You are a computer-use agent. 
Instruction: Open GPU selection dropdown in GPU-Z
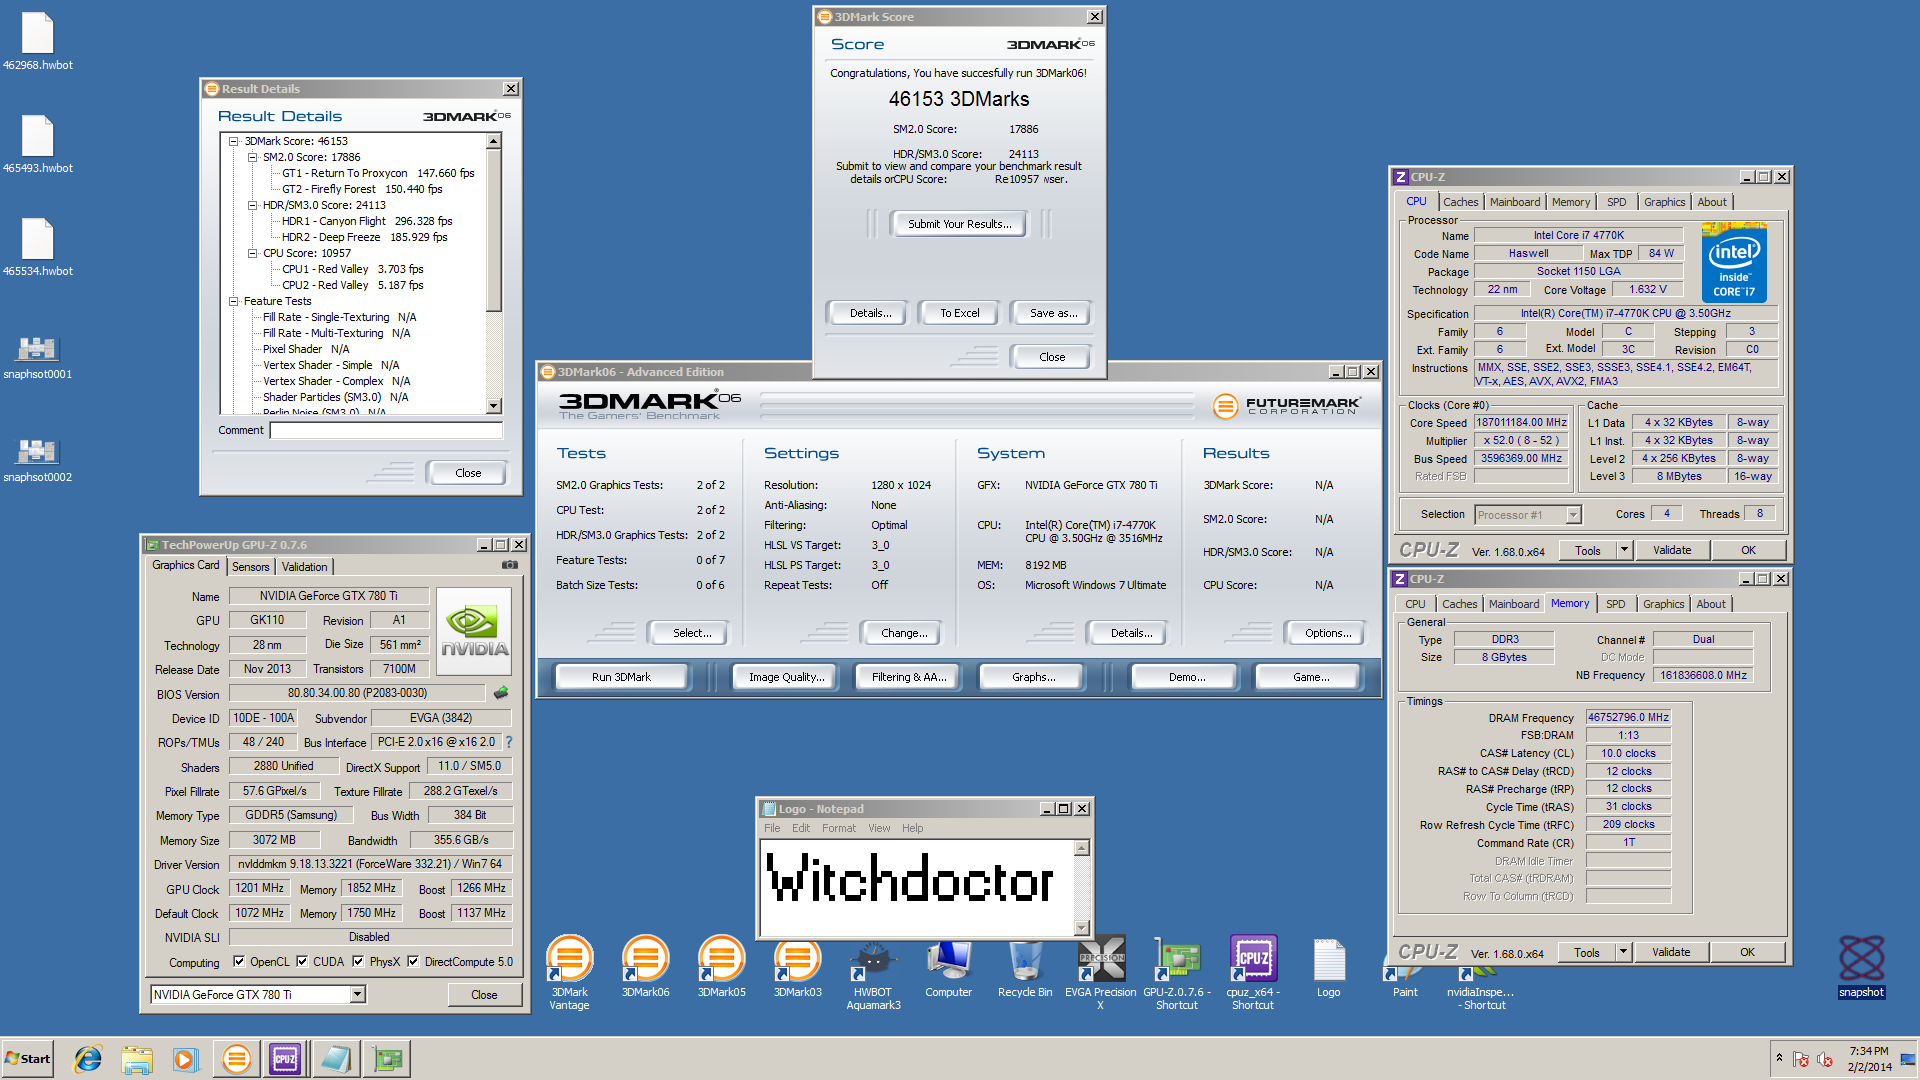click(358, 994)
